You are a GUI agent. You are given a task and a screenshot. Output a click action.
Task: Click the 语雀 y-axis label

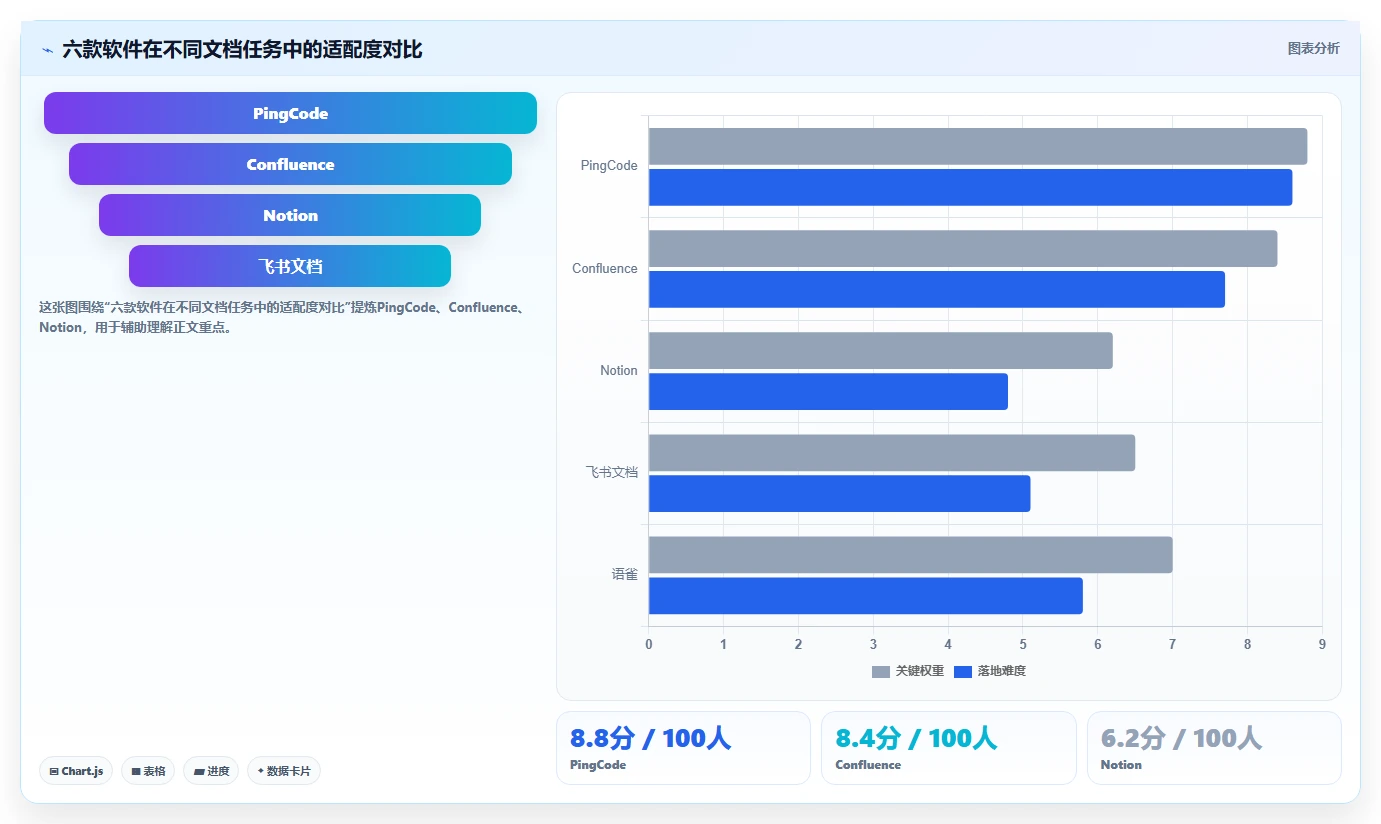click(x=625, y=574)
